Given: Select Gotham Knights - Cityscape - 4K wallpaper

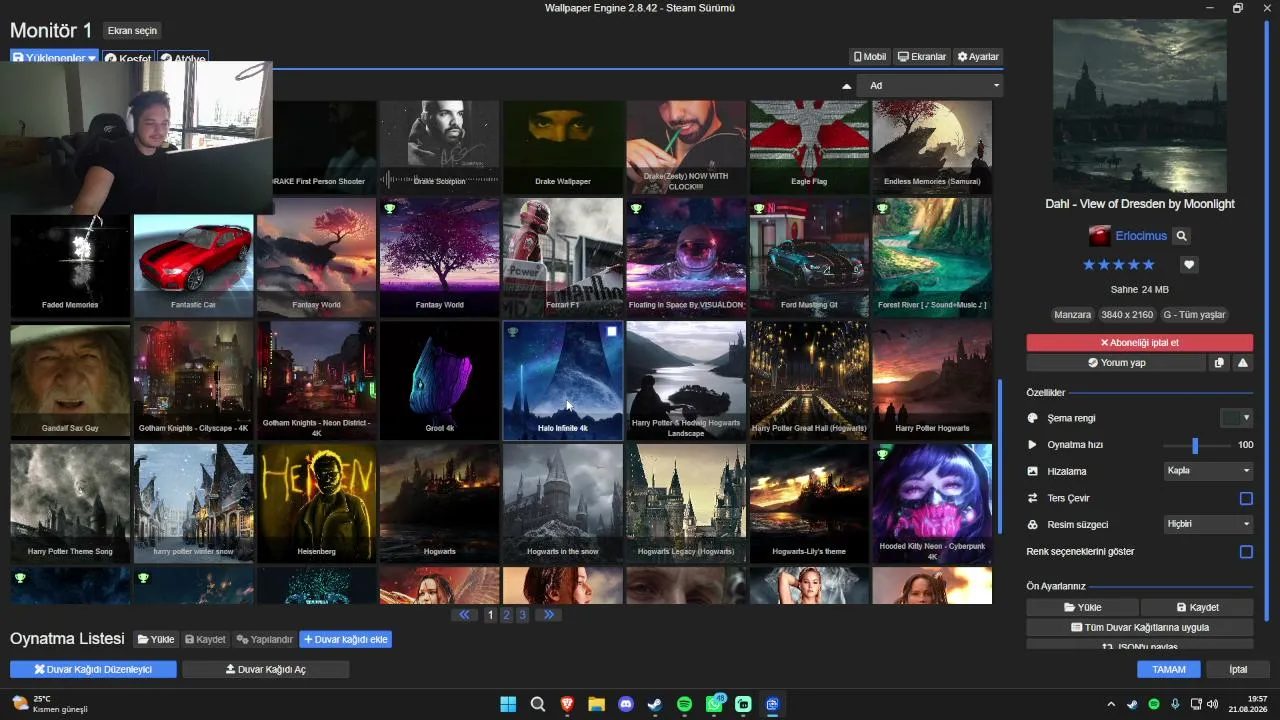Looking at the screenshot, I should tap(194, 380).
